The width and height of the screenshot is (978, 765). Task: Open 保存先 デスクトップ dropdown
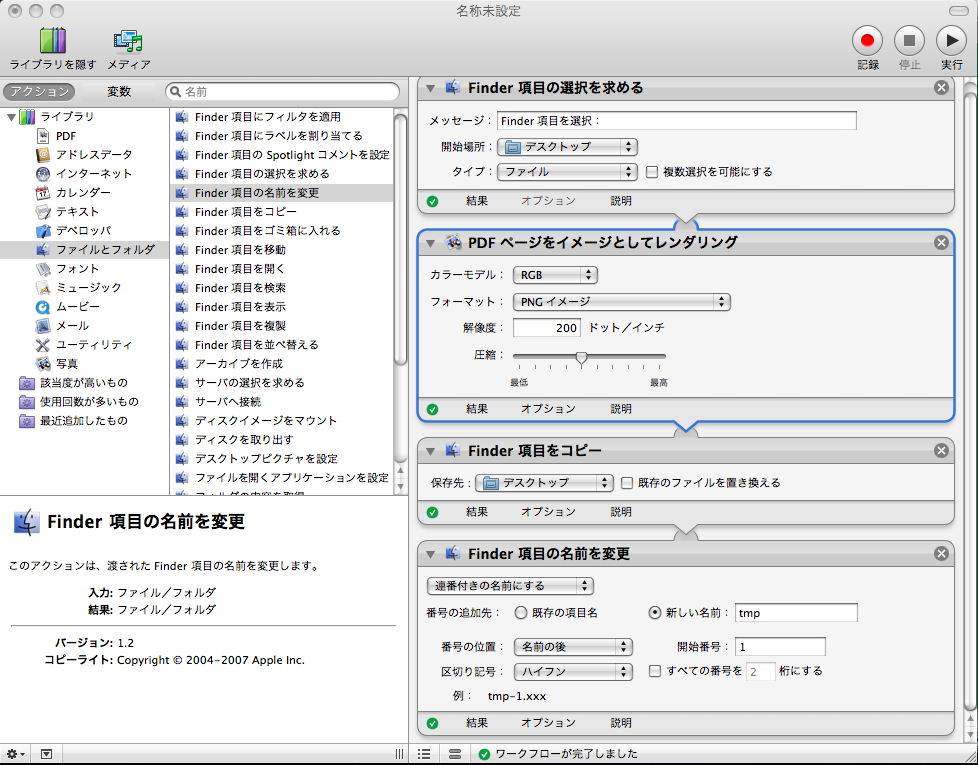pos(545,483)
